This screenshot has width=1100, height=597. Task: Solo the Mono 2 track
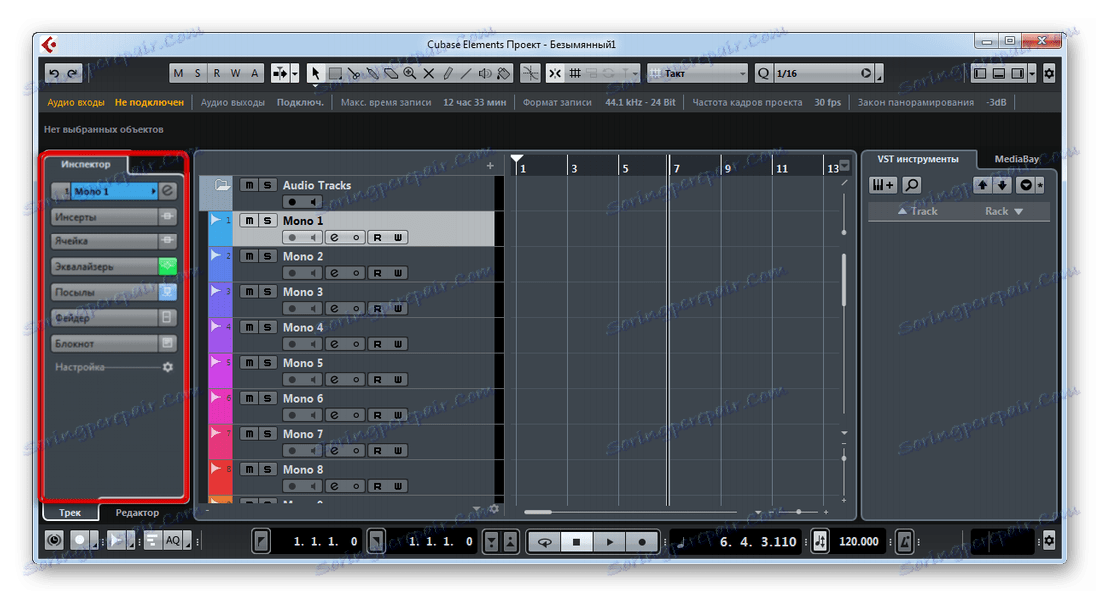tap(267, 256)
